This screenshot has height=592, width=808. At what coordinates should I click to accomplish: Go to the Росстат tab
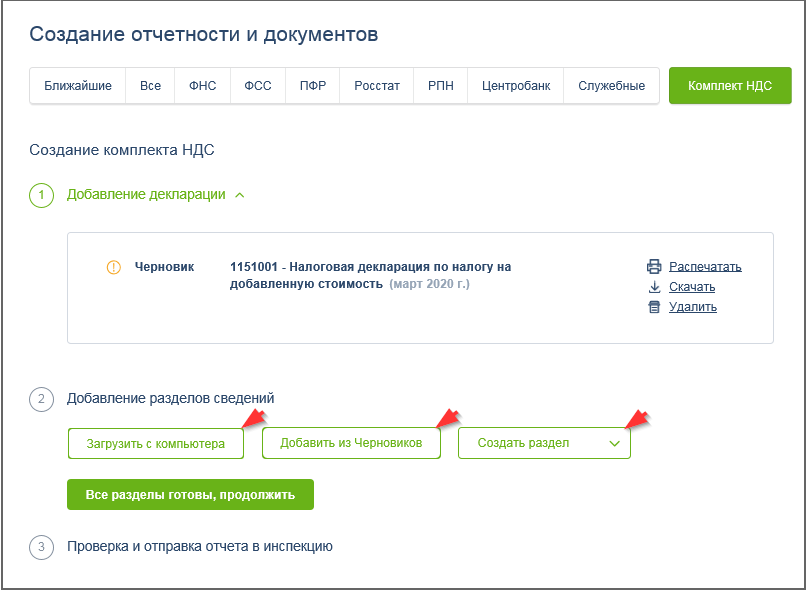coord(377,86)
